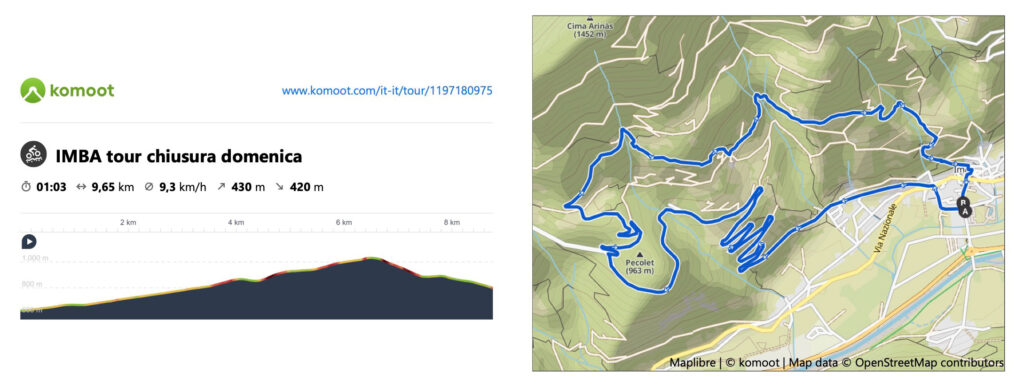Click the elevation profile peak

[x=370, y=258]
